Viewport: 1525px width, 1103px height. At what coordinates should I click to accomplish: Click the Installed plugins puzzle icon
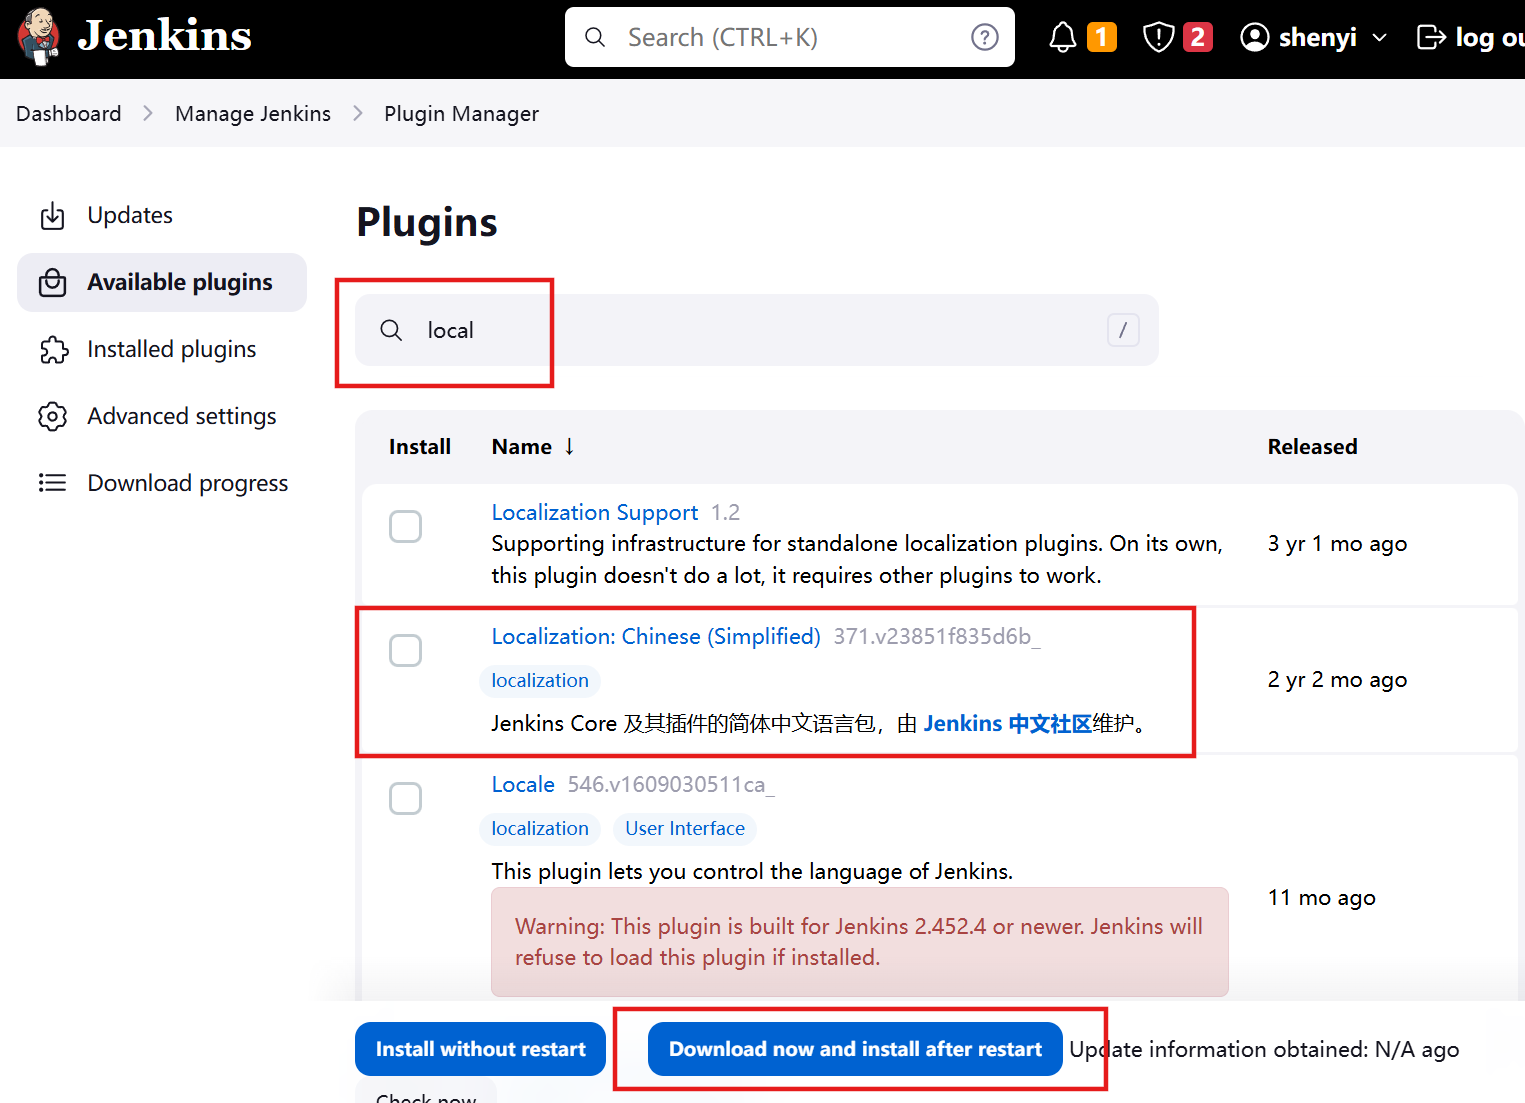54,349
